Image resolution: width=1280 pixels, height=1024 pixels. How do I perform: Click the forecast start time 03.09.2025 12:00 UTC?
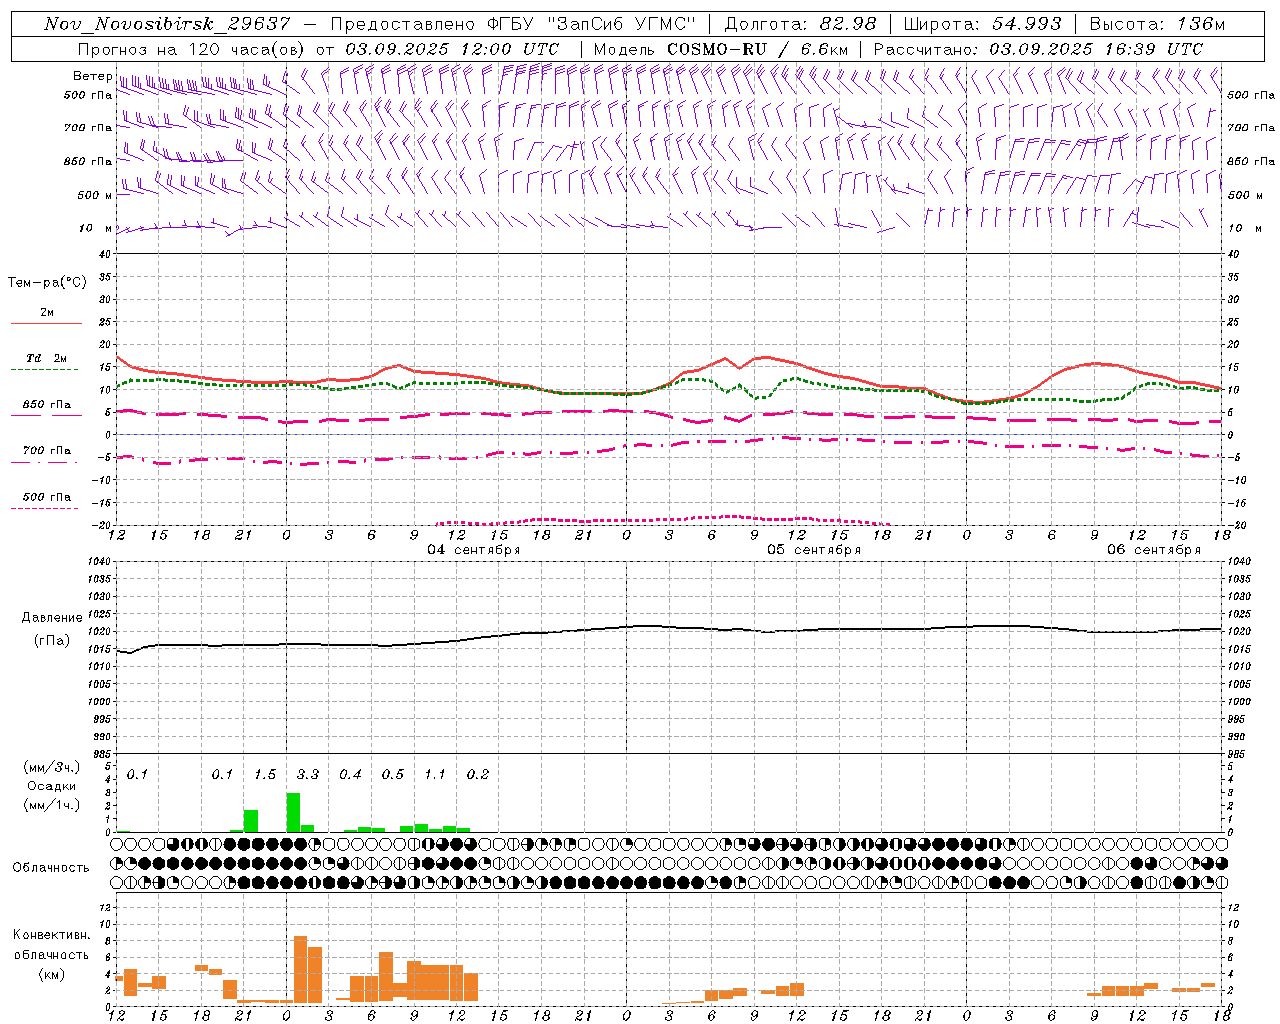452,49
